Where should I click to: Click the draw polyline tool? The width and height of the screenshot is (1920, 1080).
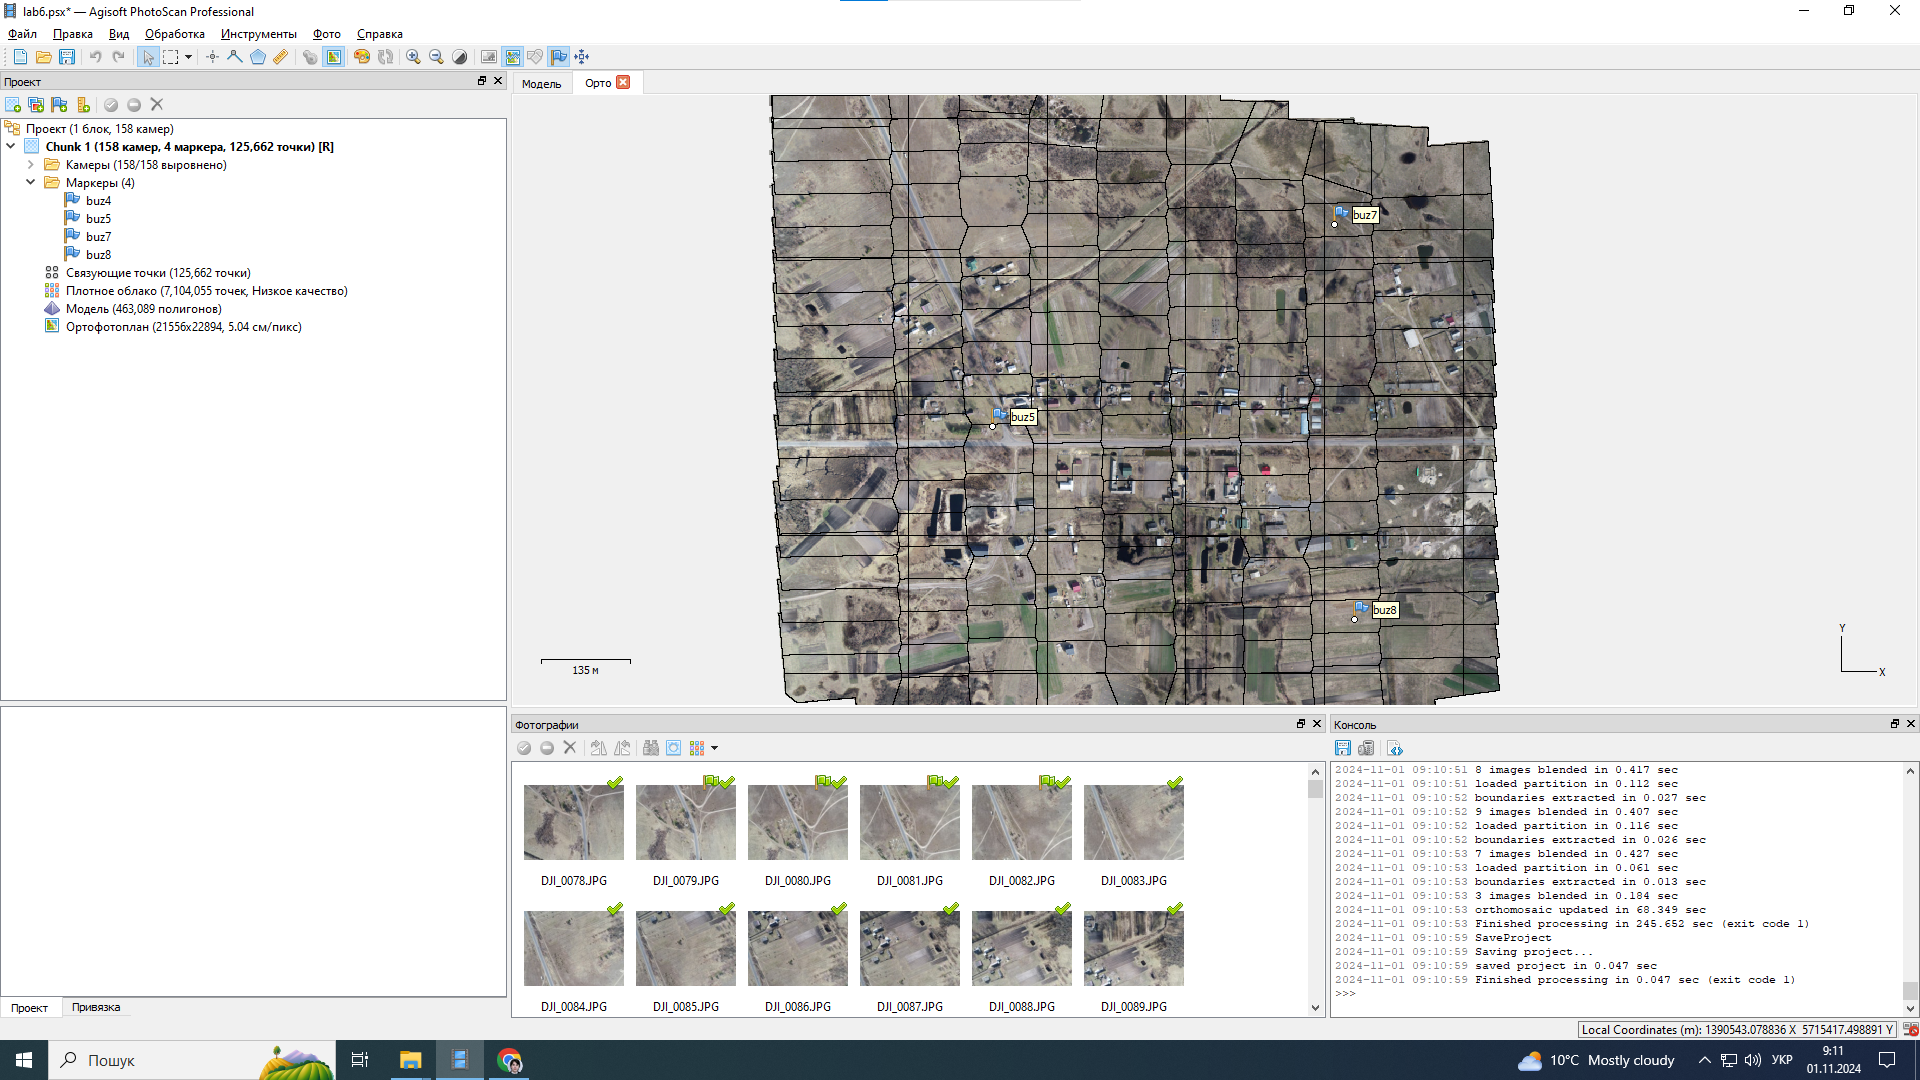[x=235, y=57]
